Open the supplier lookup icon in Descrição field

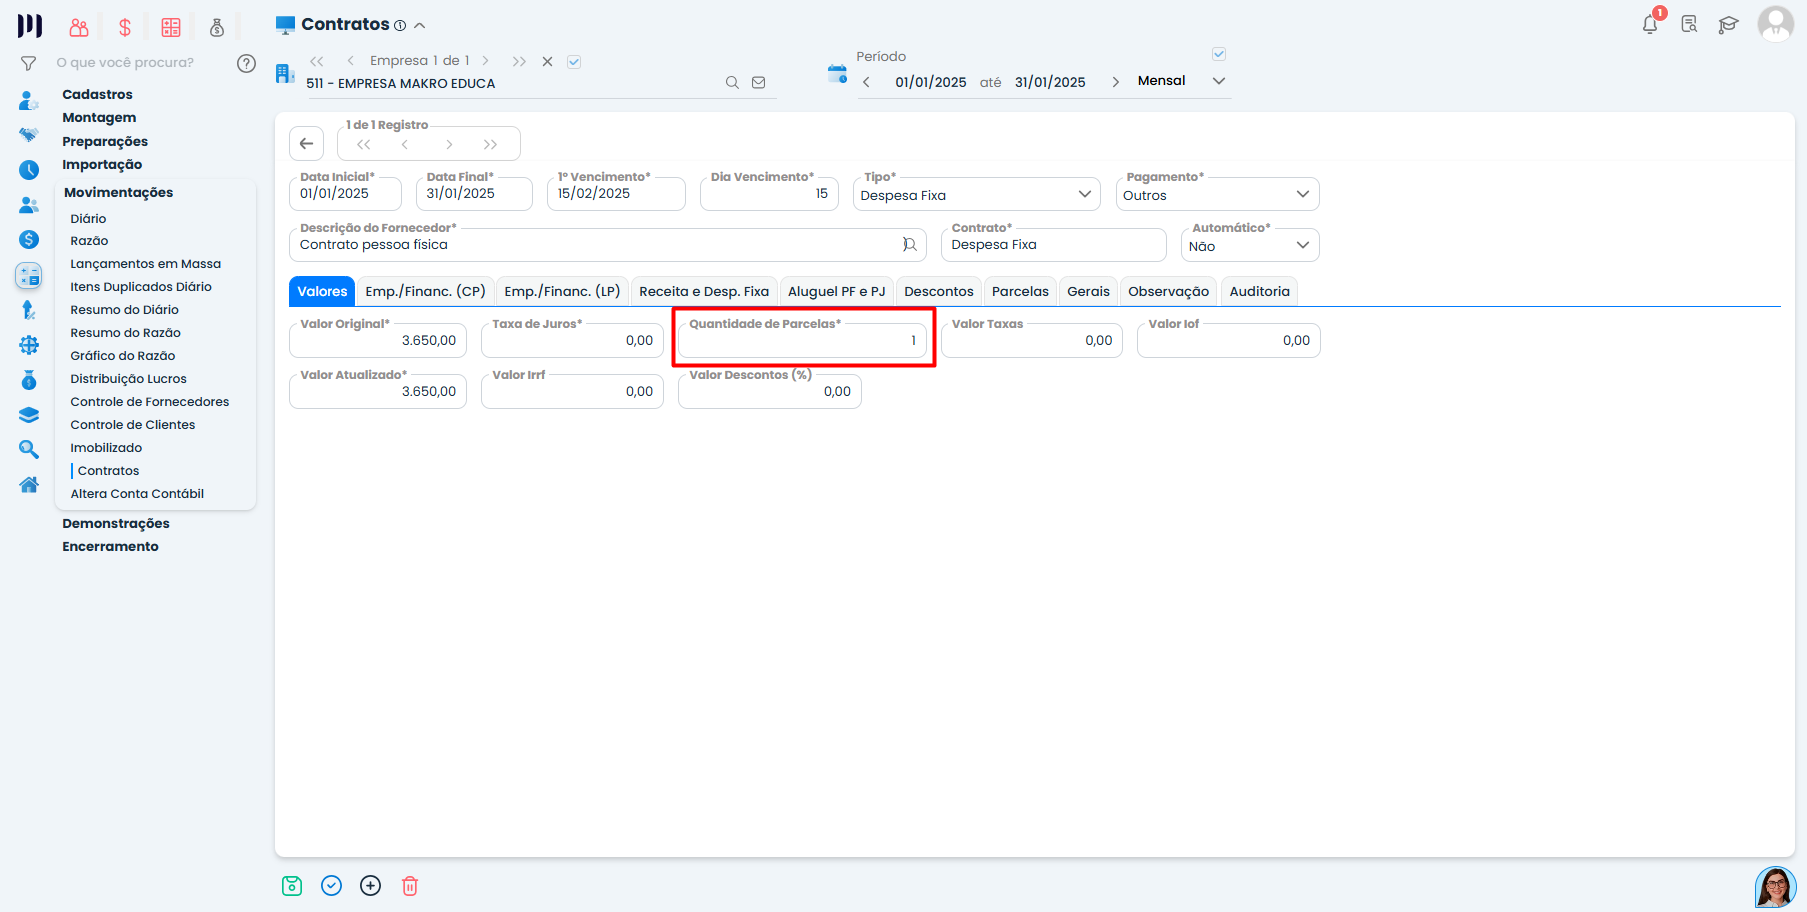(909, 245)
